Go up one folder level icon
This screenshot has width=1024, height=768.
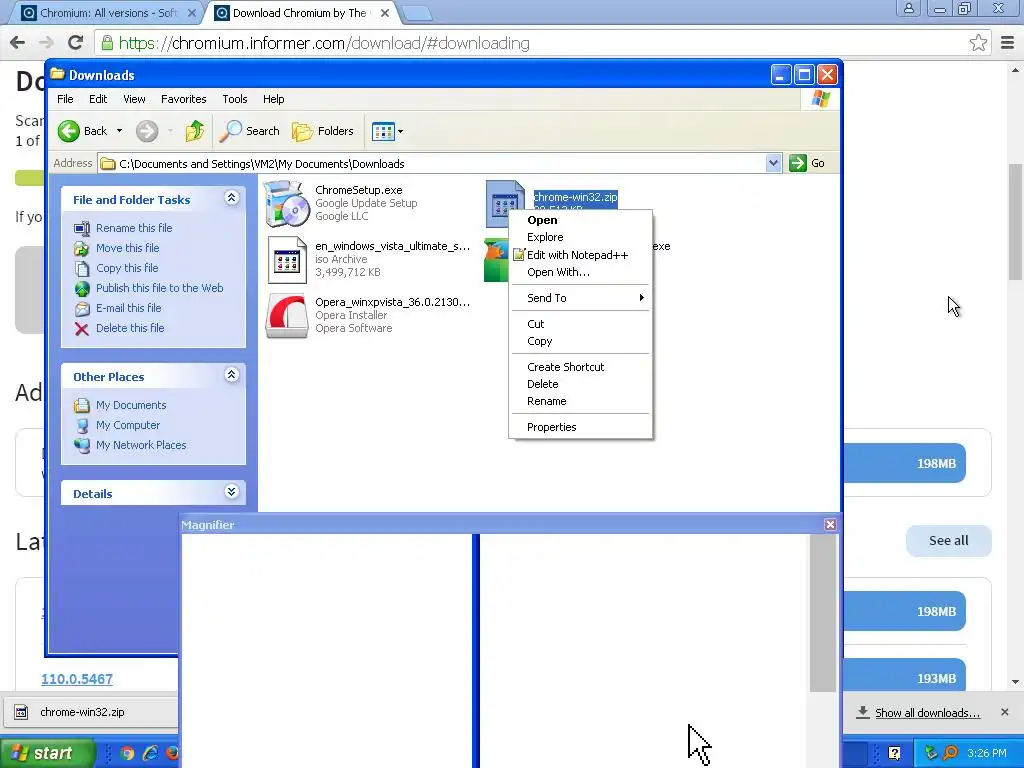pos(195,131)
